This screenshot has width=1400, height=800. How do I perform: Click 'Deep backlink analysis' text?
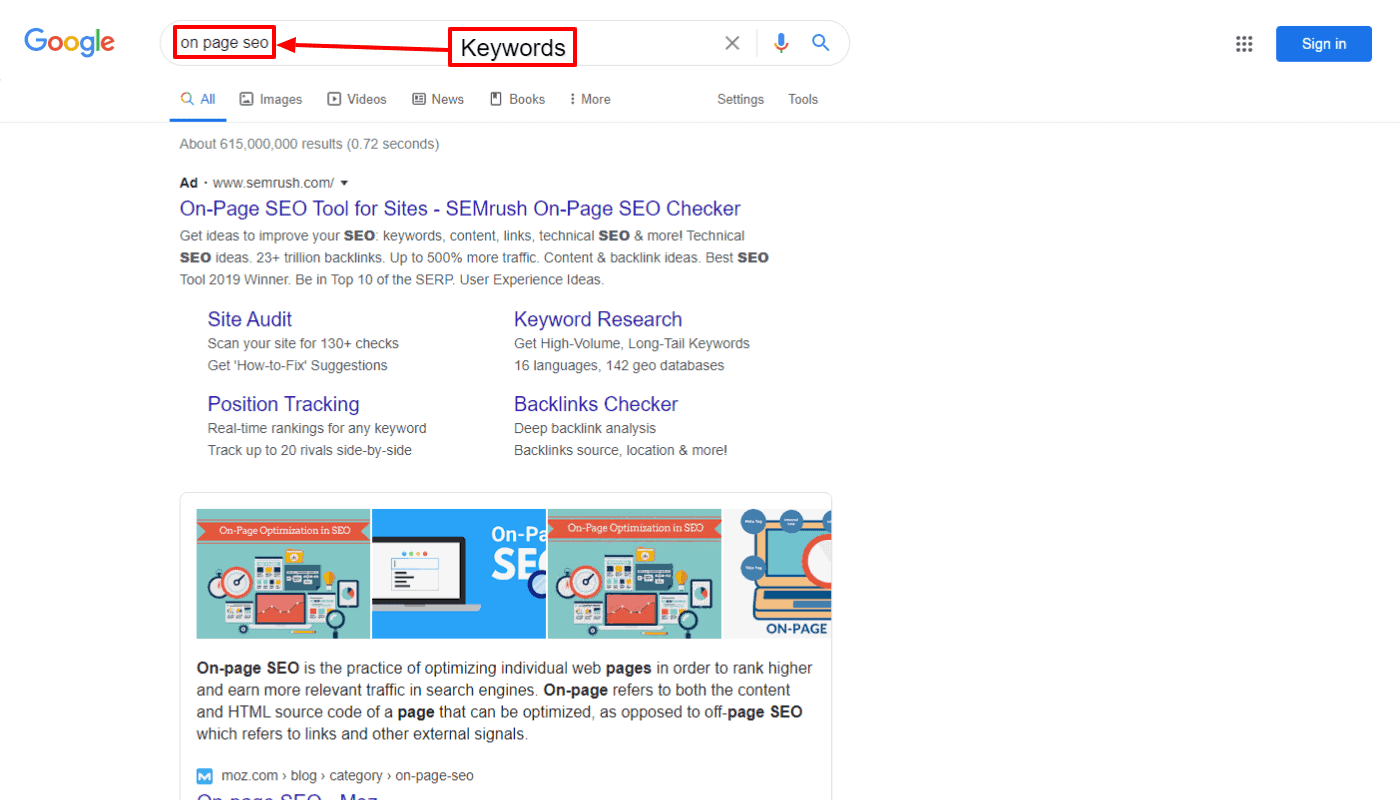point(585,428)
